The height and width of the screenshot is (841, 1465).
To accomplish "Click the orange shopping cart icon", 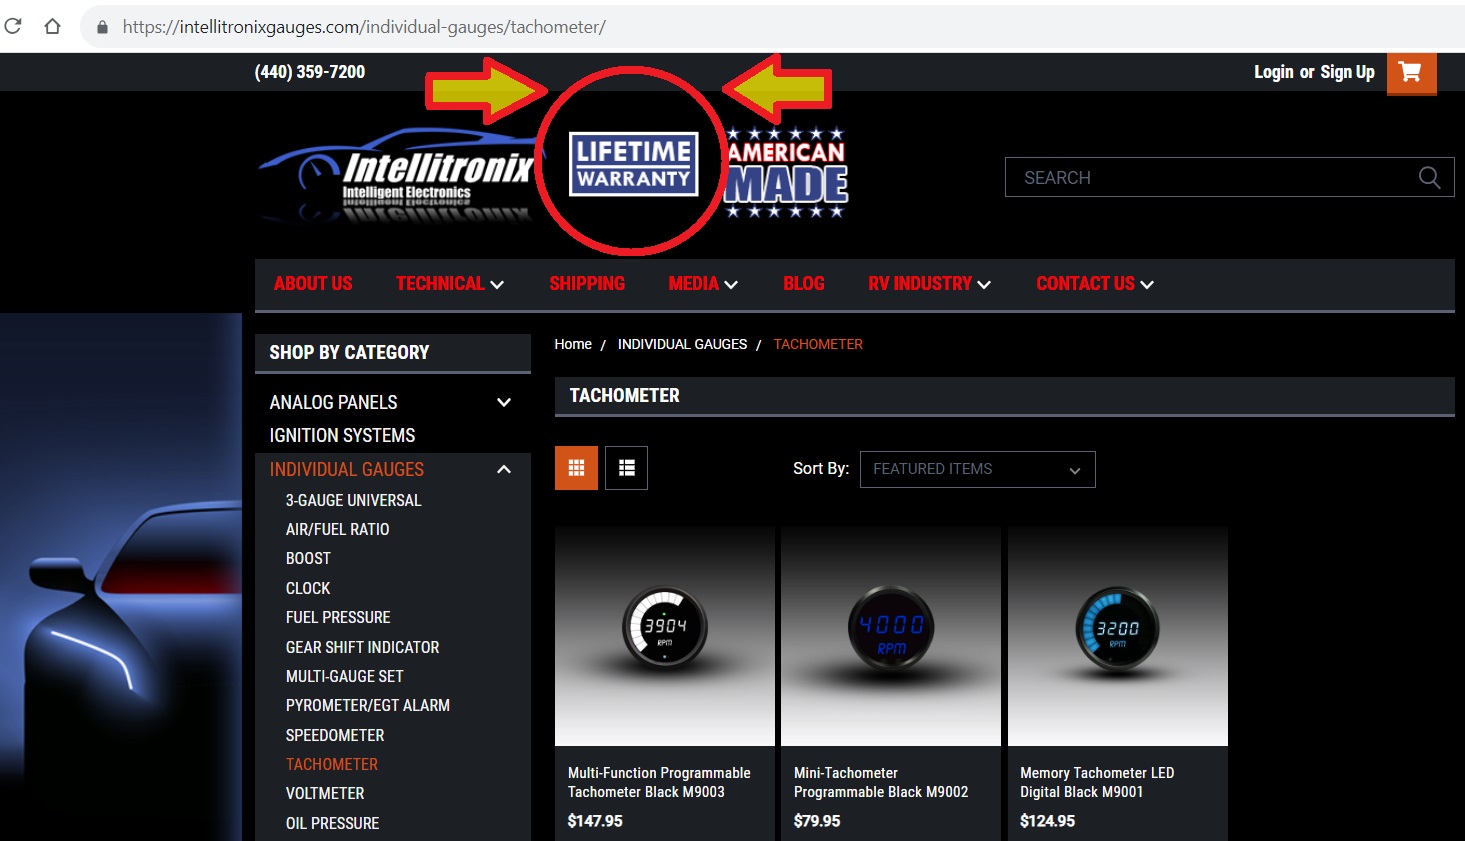I will coord(1411,73).
